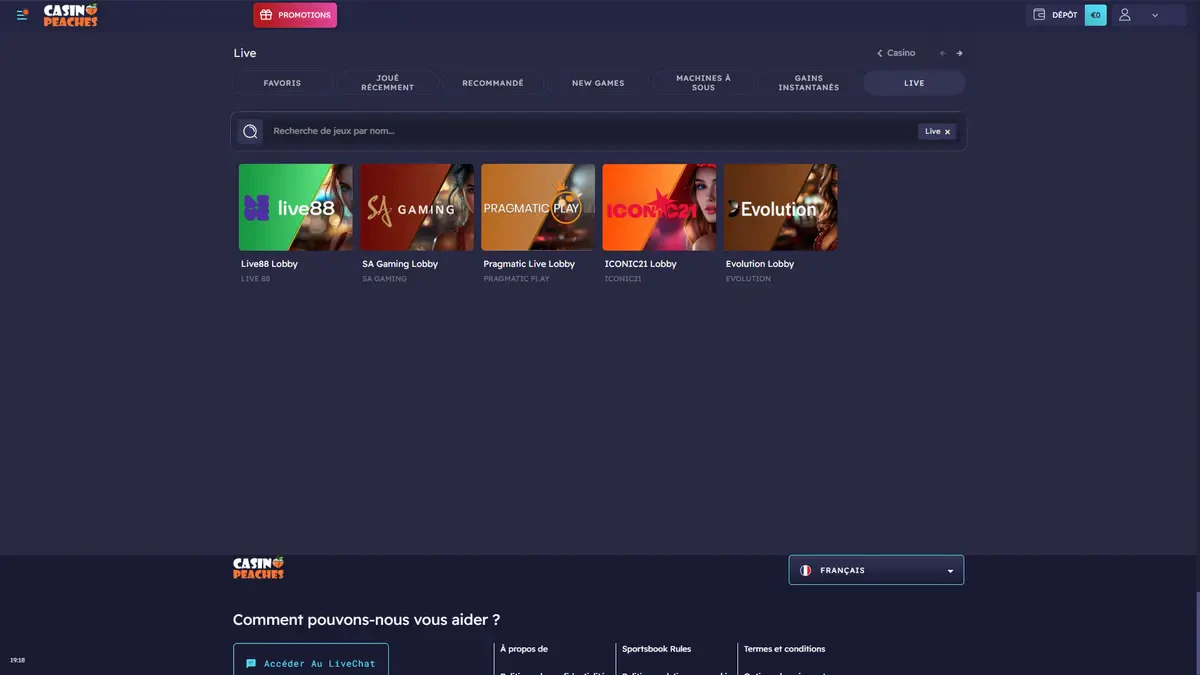Image resolution: width=1200 pixels, height=675 pixels.
Task: Open the Evolution Lobby thumbnail
Action: pyautogui.click(x=781, y=207)
